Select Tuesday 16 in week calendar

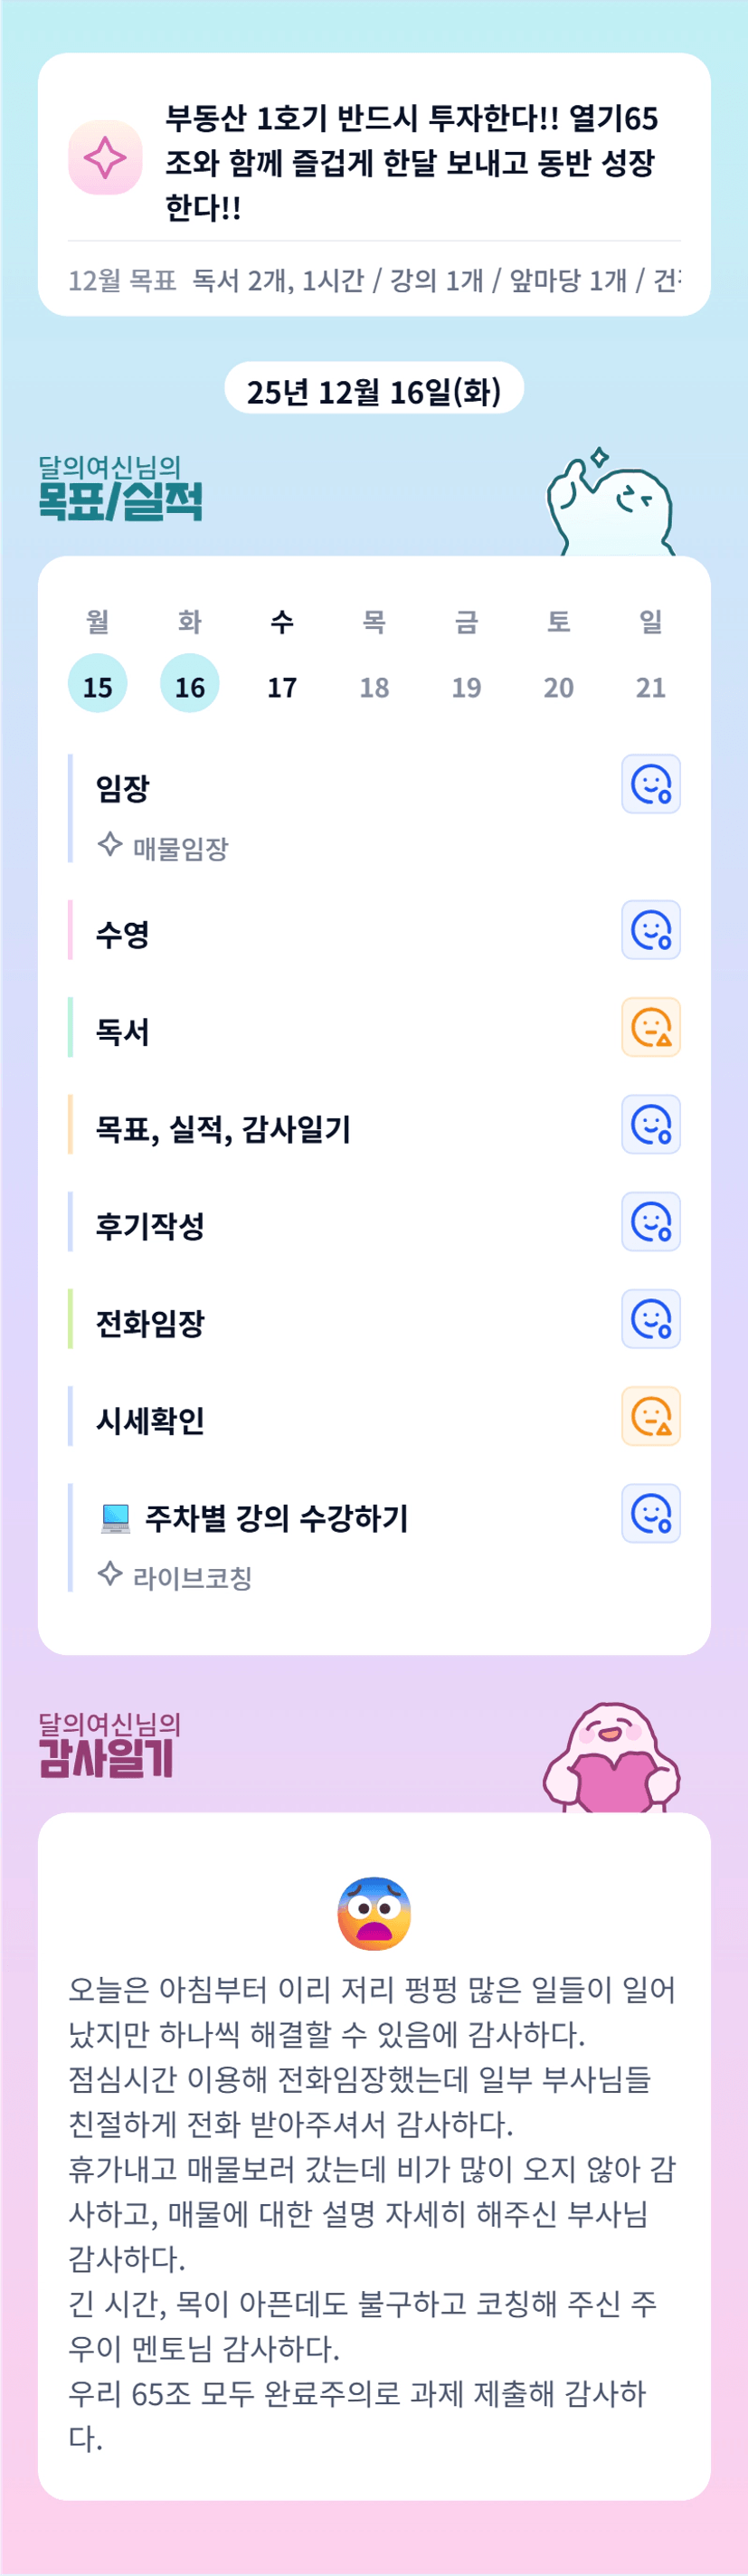pyautogui.click(x=190, y=686)
